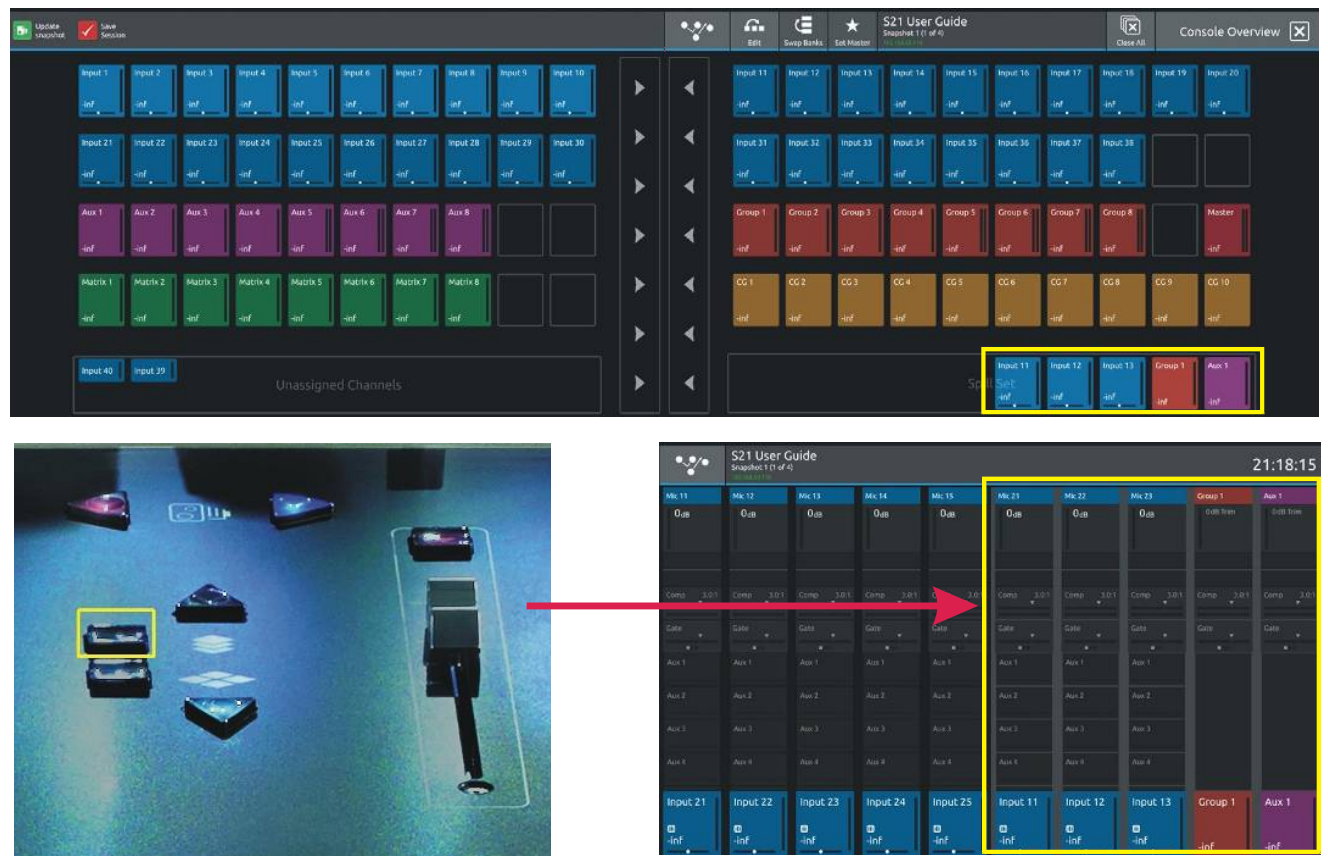Select the red Master tile

[x=1227, y=230]
